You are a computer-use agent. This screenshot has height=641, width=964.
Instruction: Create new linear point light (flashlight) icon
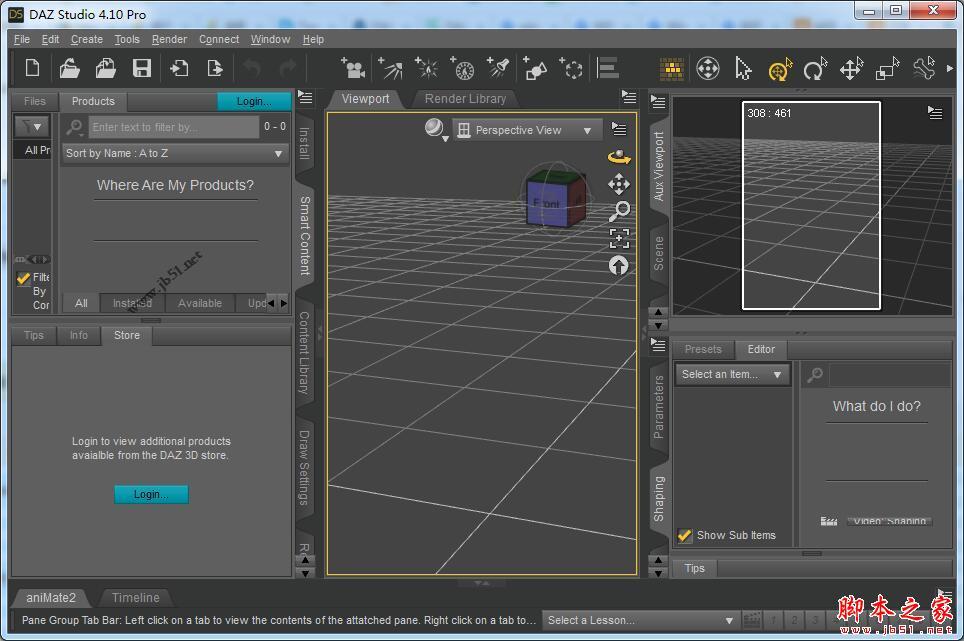(499, 68)
